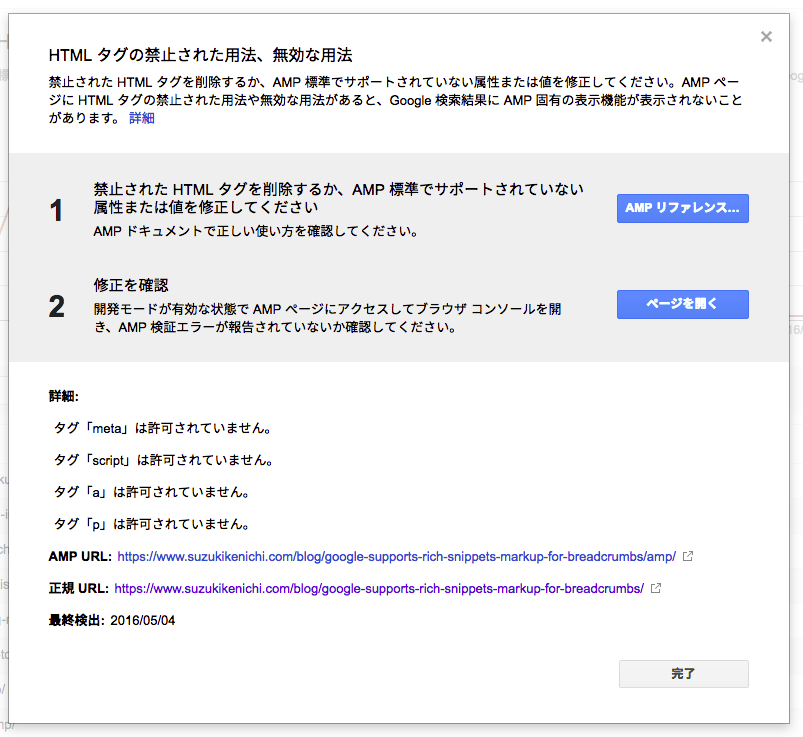Select the タグ「a」error line
Image resolution: width=803 pixels, height=737 pixels.
[151, 492]
